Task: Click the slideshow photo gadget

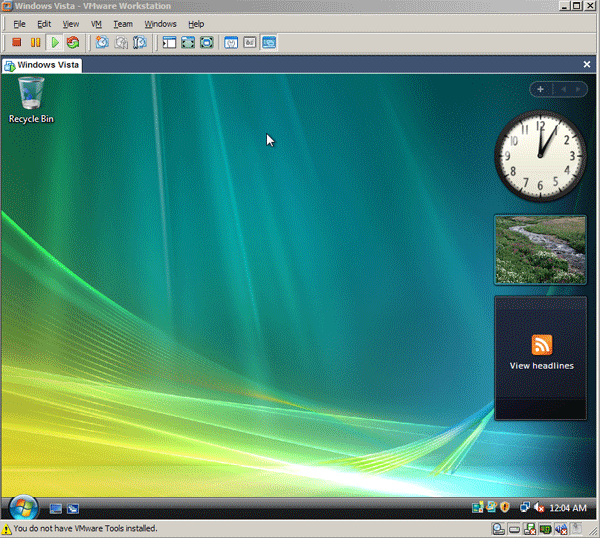Action: (x=540, y=249)
